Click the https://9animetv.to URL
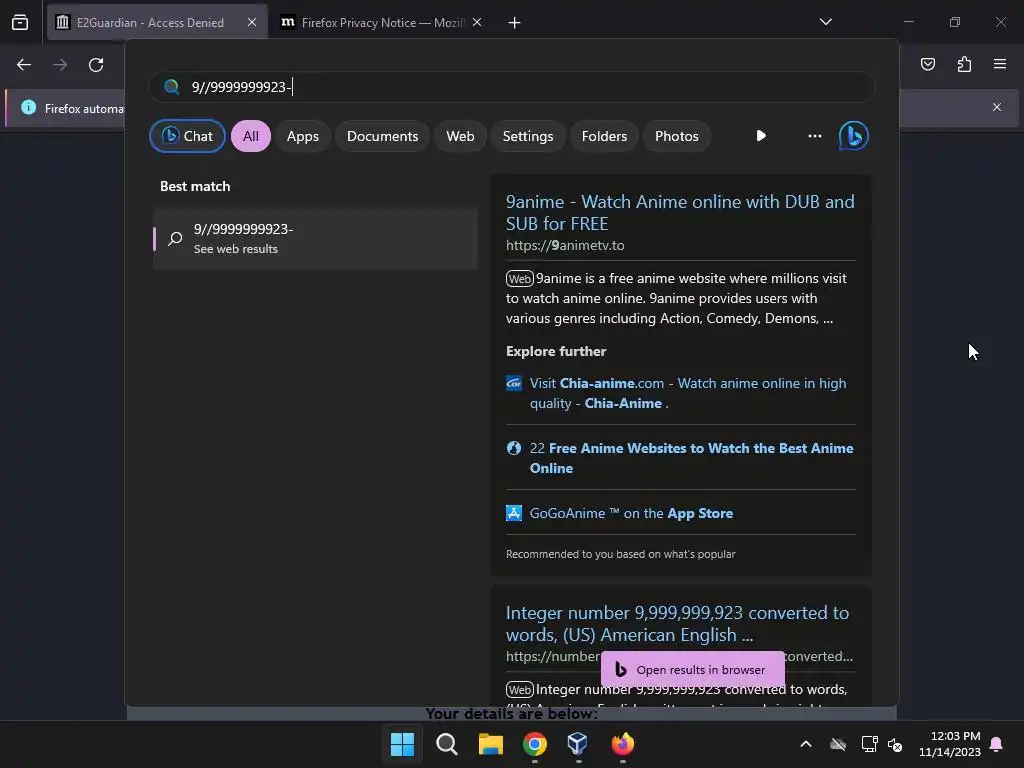The image size is (1024, 768). [x=565, y=246]
